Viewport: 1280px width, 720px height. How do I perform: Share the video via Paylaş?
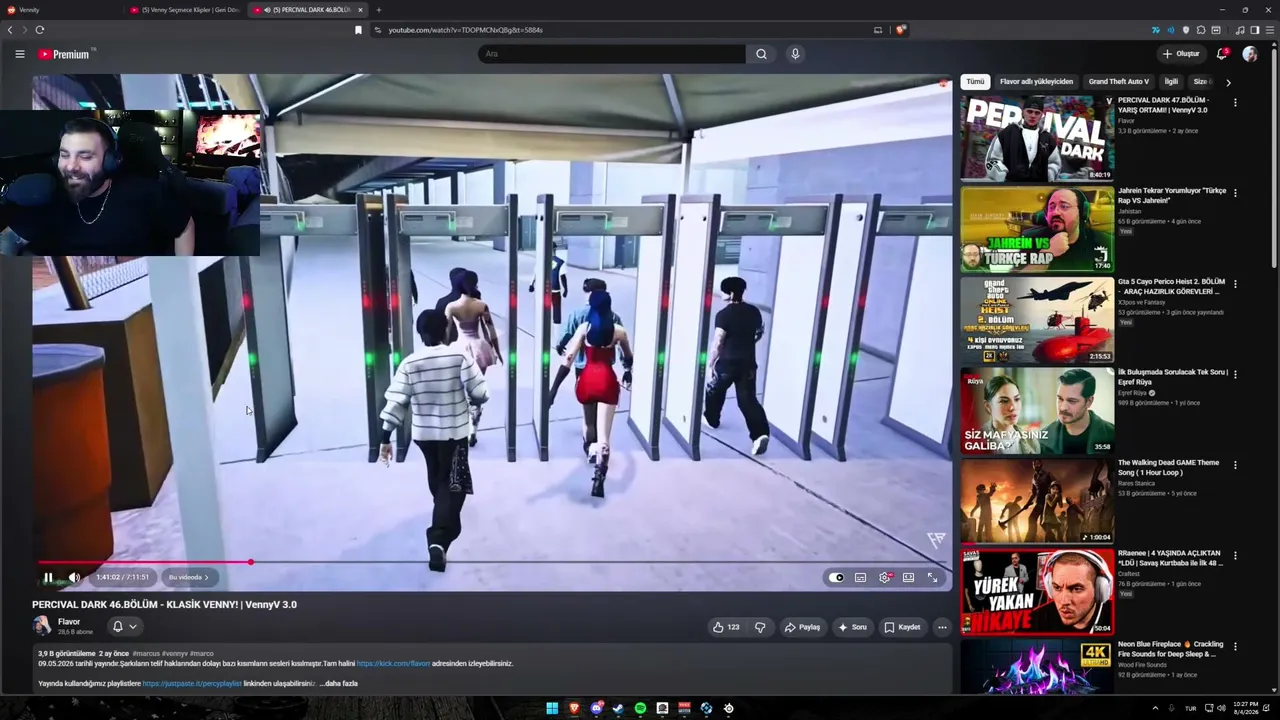point(802,627)
